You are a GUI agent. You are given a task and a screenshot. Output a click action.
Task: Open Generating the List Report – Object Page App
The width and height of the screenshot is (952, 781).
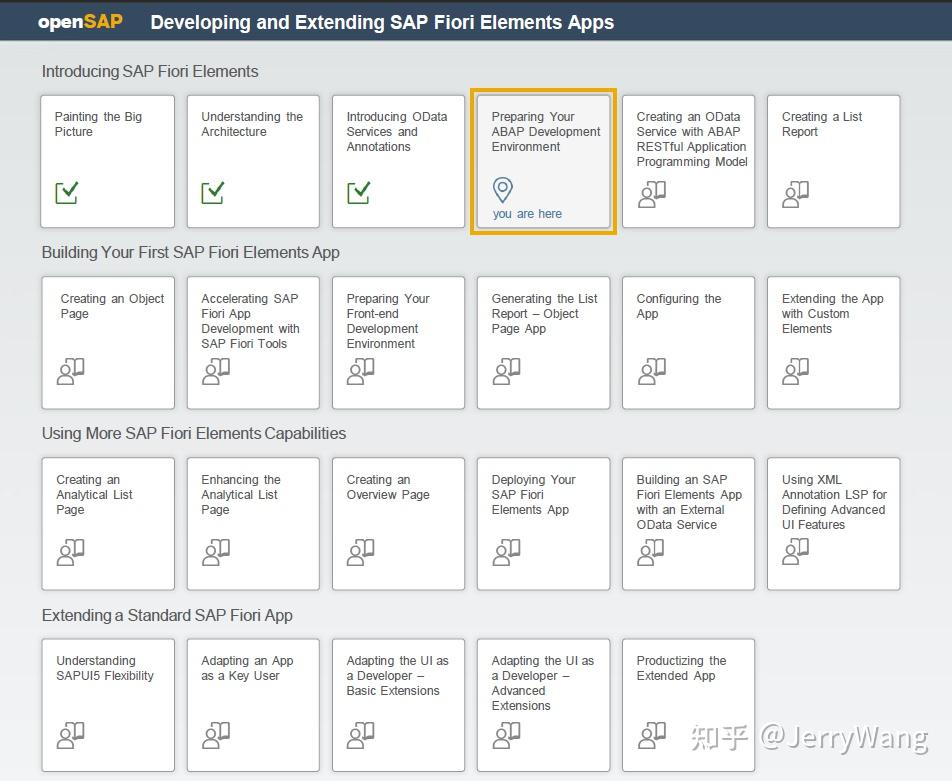pos(543,343)
